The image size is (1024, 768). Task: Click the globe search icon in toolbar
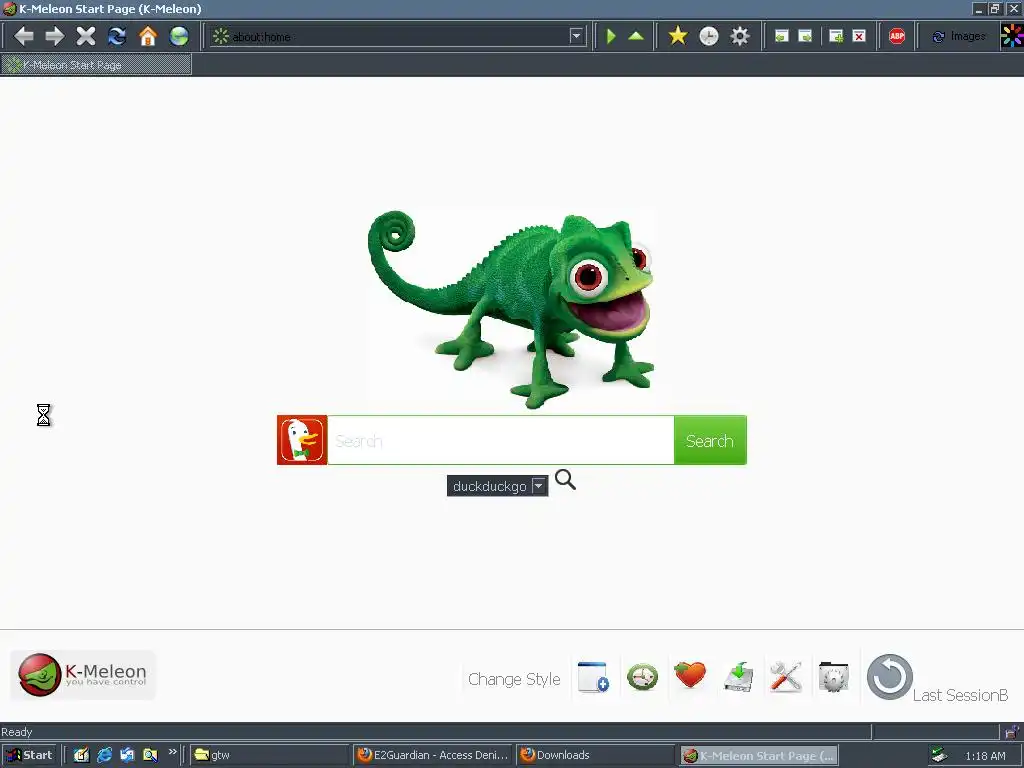pyautogui.click(x=179, y=36)
